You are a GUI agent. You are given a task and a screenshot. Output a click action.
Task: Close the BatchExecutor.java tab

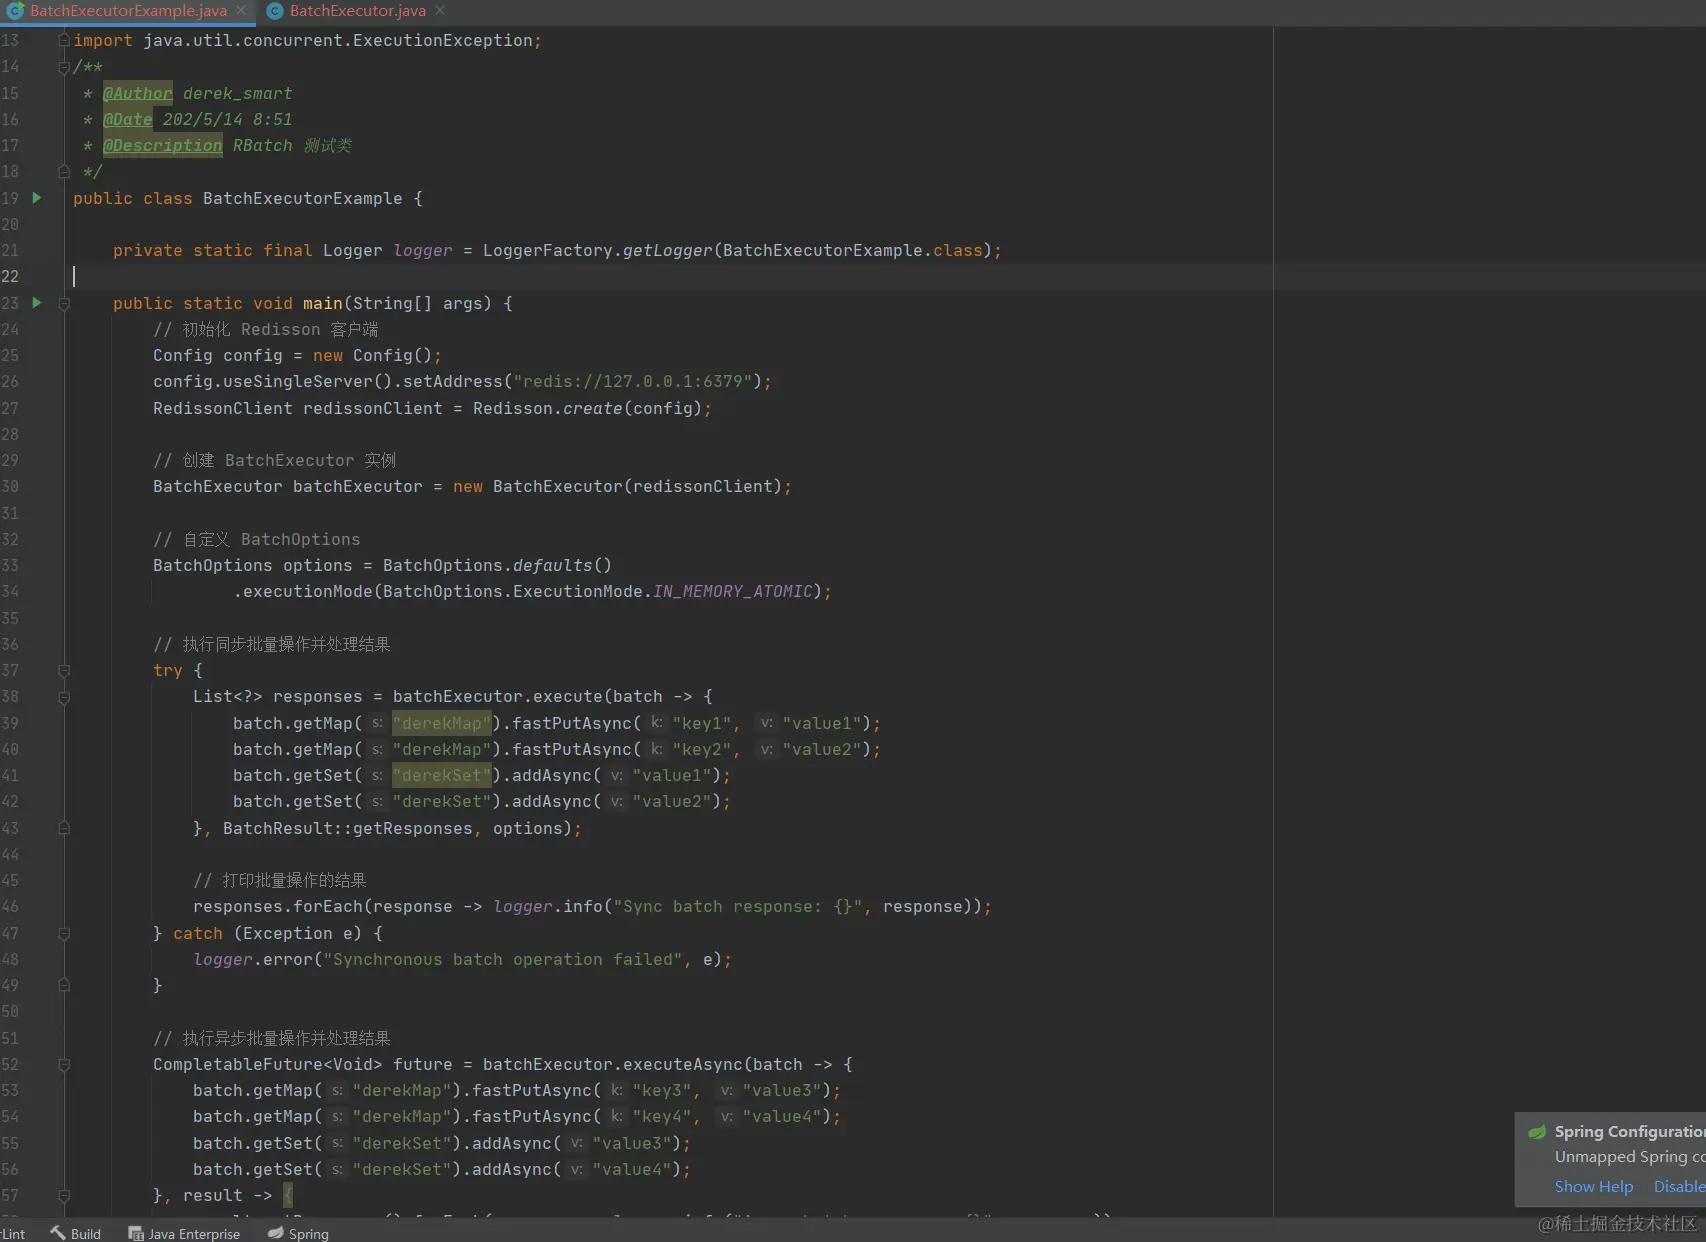tap(440, 11)
